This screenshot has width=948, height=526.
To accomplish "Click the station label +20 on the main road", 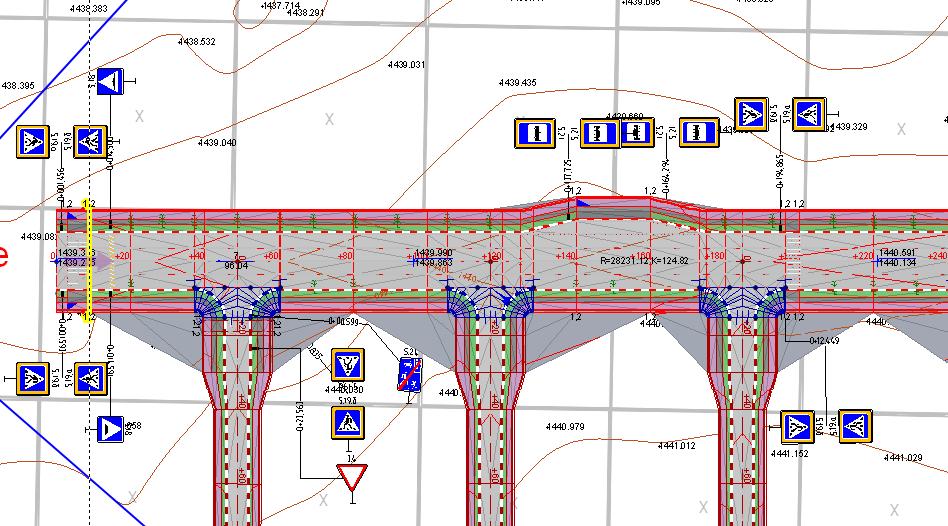I will pos(122,256).
